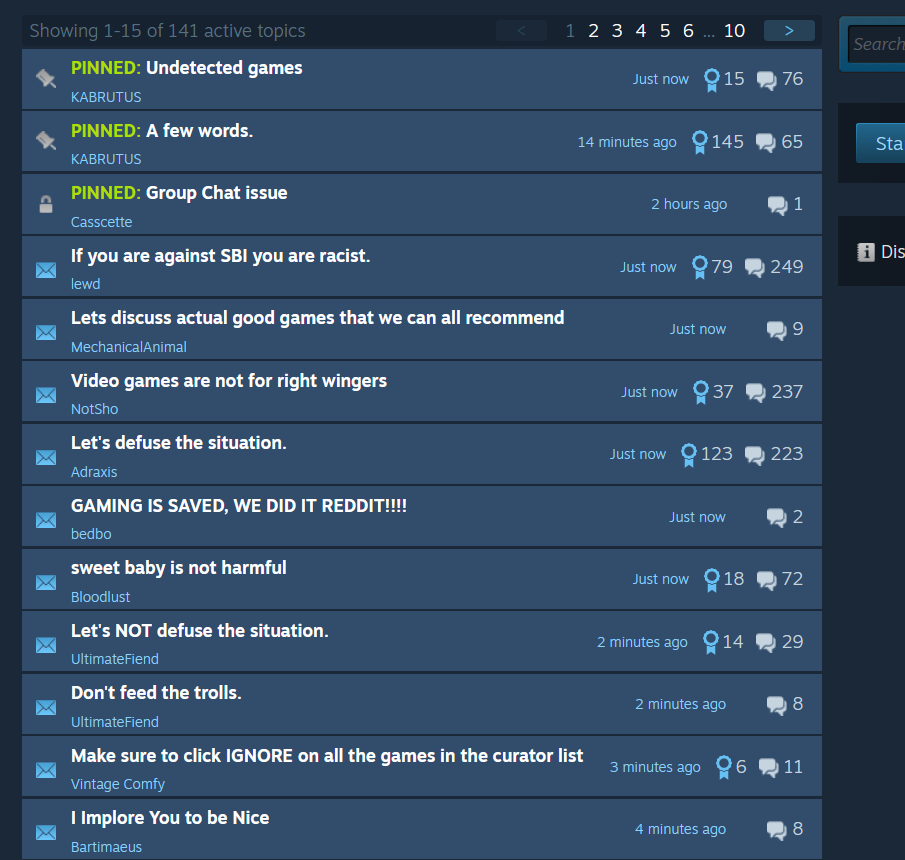
Task: Click the reply bubble icon on Don't feed the trolls
Action: [776, 705]
